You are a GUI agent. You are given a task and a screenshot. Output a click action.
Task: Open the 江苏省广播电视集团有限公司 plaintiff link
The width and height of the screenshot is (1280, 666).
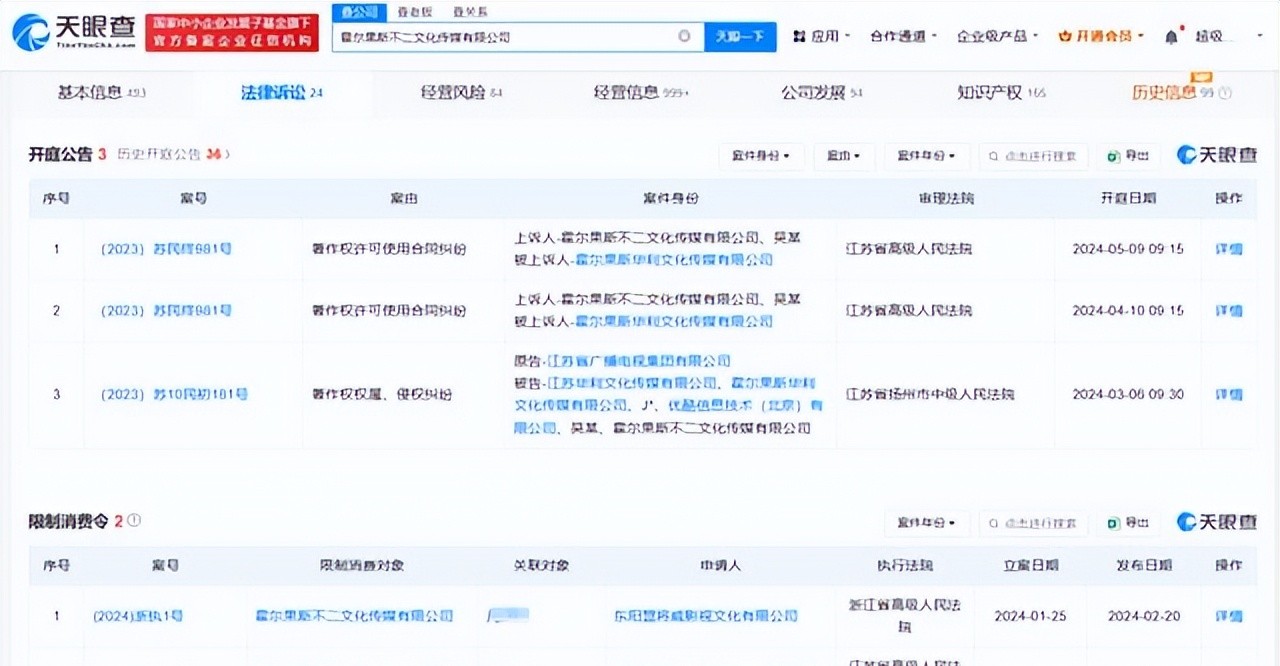pos(639,361)
